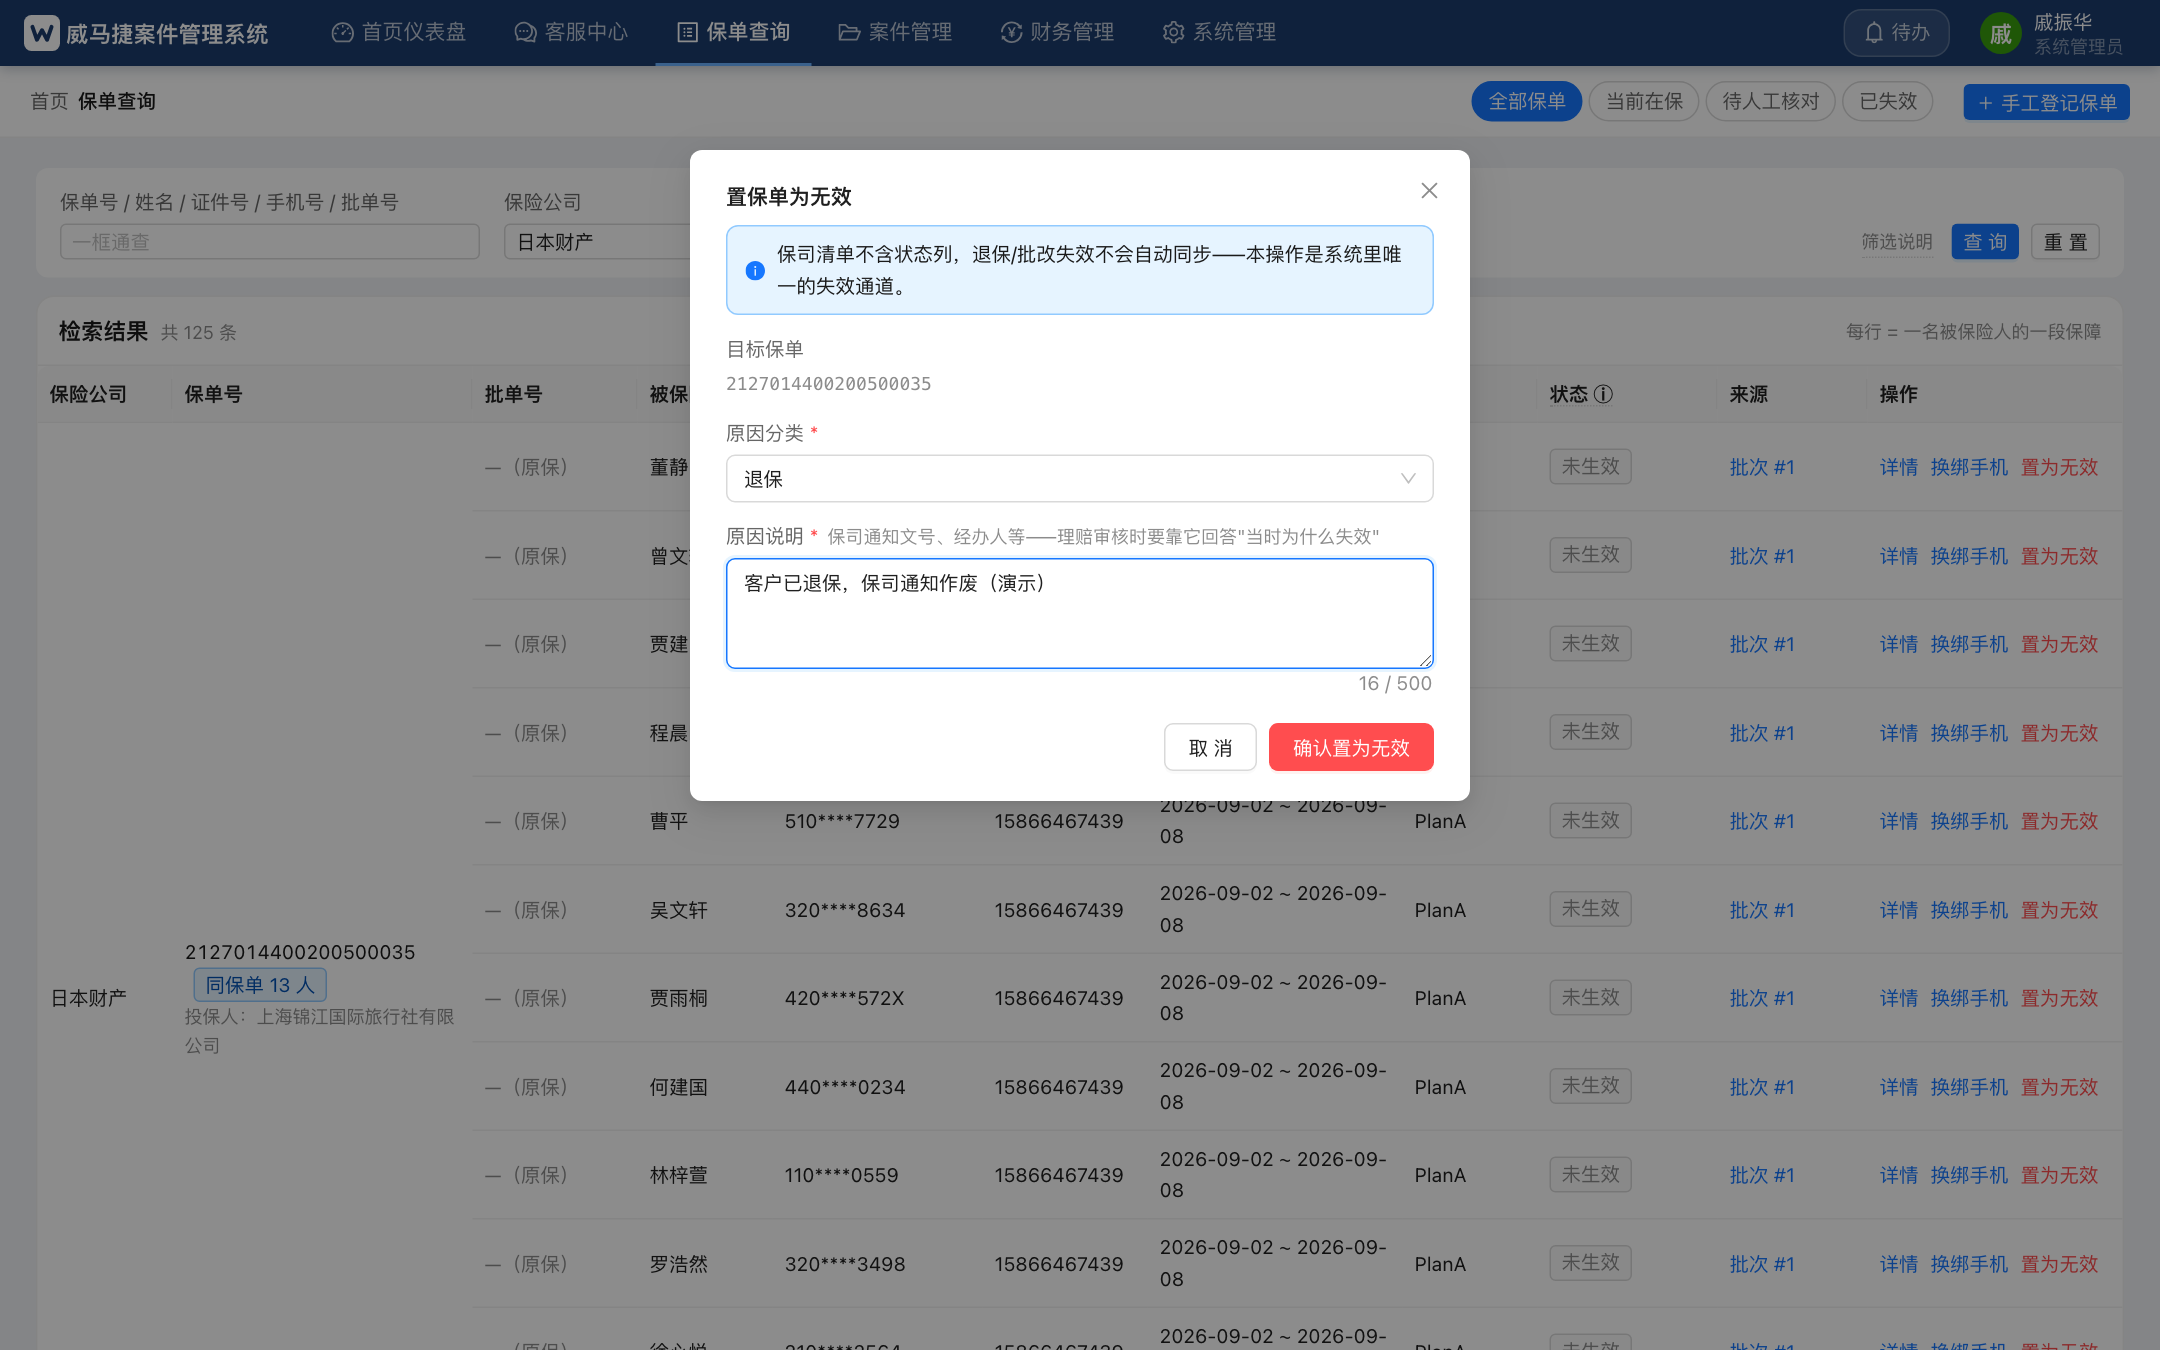Click 置为无效 for 贾雨桐 row
The height and width of the screenshot is (1350, 2160).
click(2060, 998)
